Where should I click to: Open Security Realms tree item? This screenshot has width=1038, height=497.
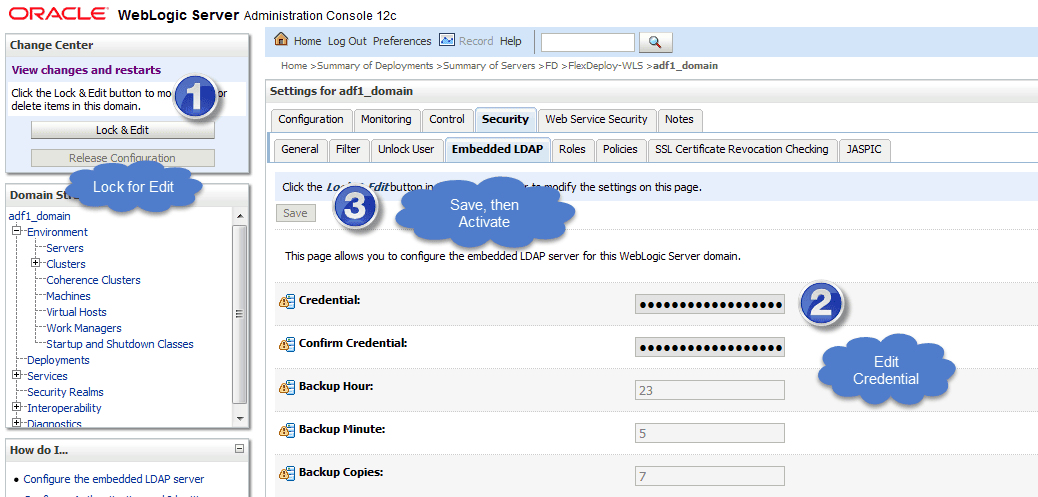66,392
